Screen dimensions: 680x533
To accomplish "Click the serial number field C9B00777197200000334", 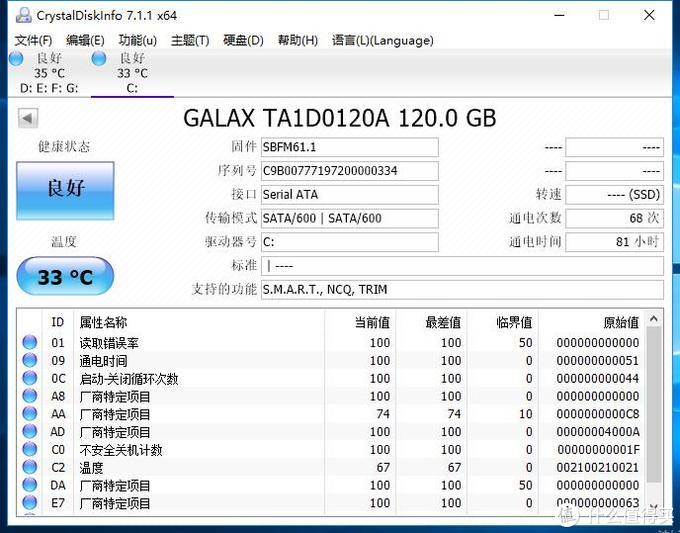I will [350, 171].
